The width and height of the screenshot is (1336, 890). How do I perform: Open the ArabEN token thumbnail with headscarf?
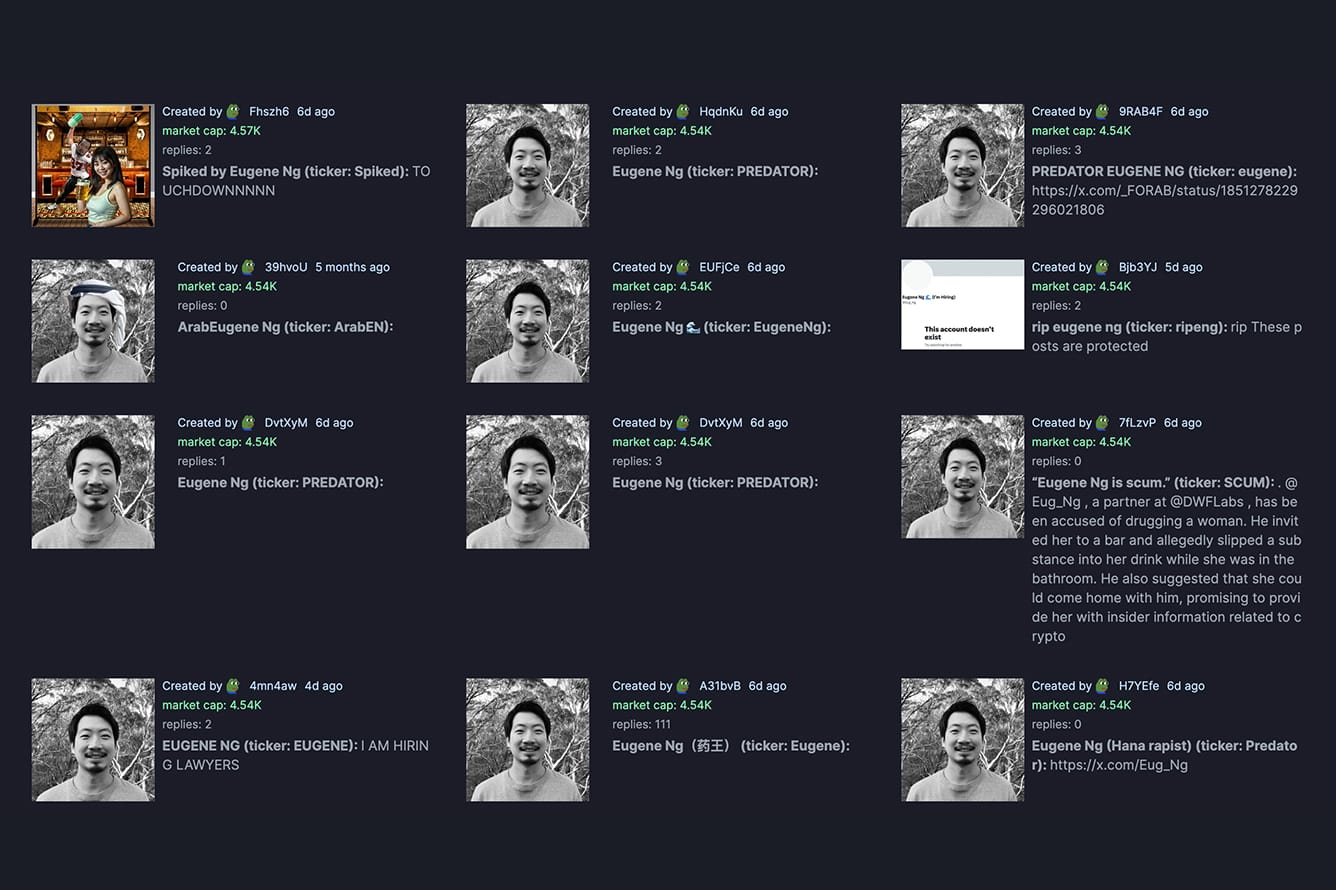click(x=93, y=321)
